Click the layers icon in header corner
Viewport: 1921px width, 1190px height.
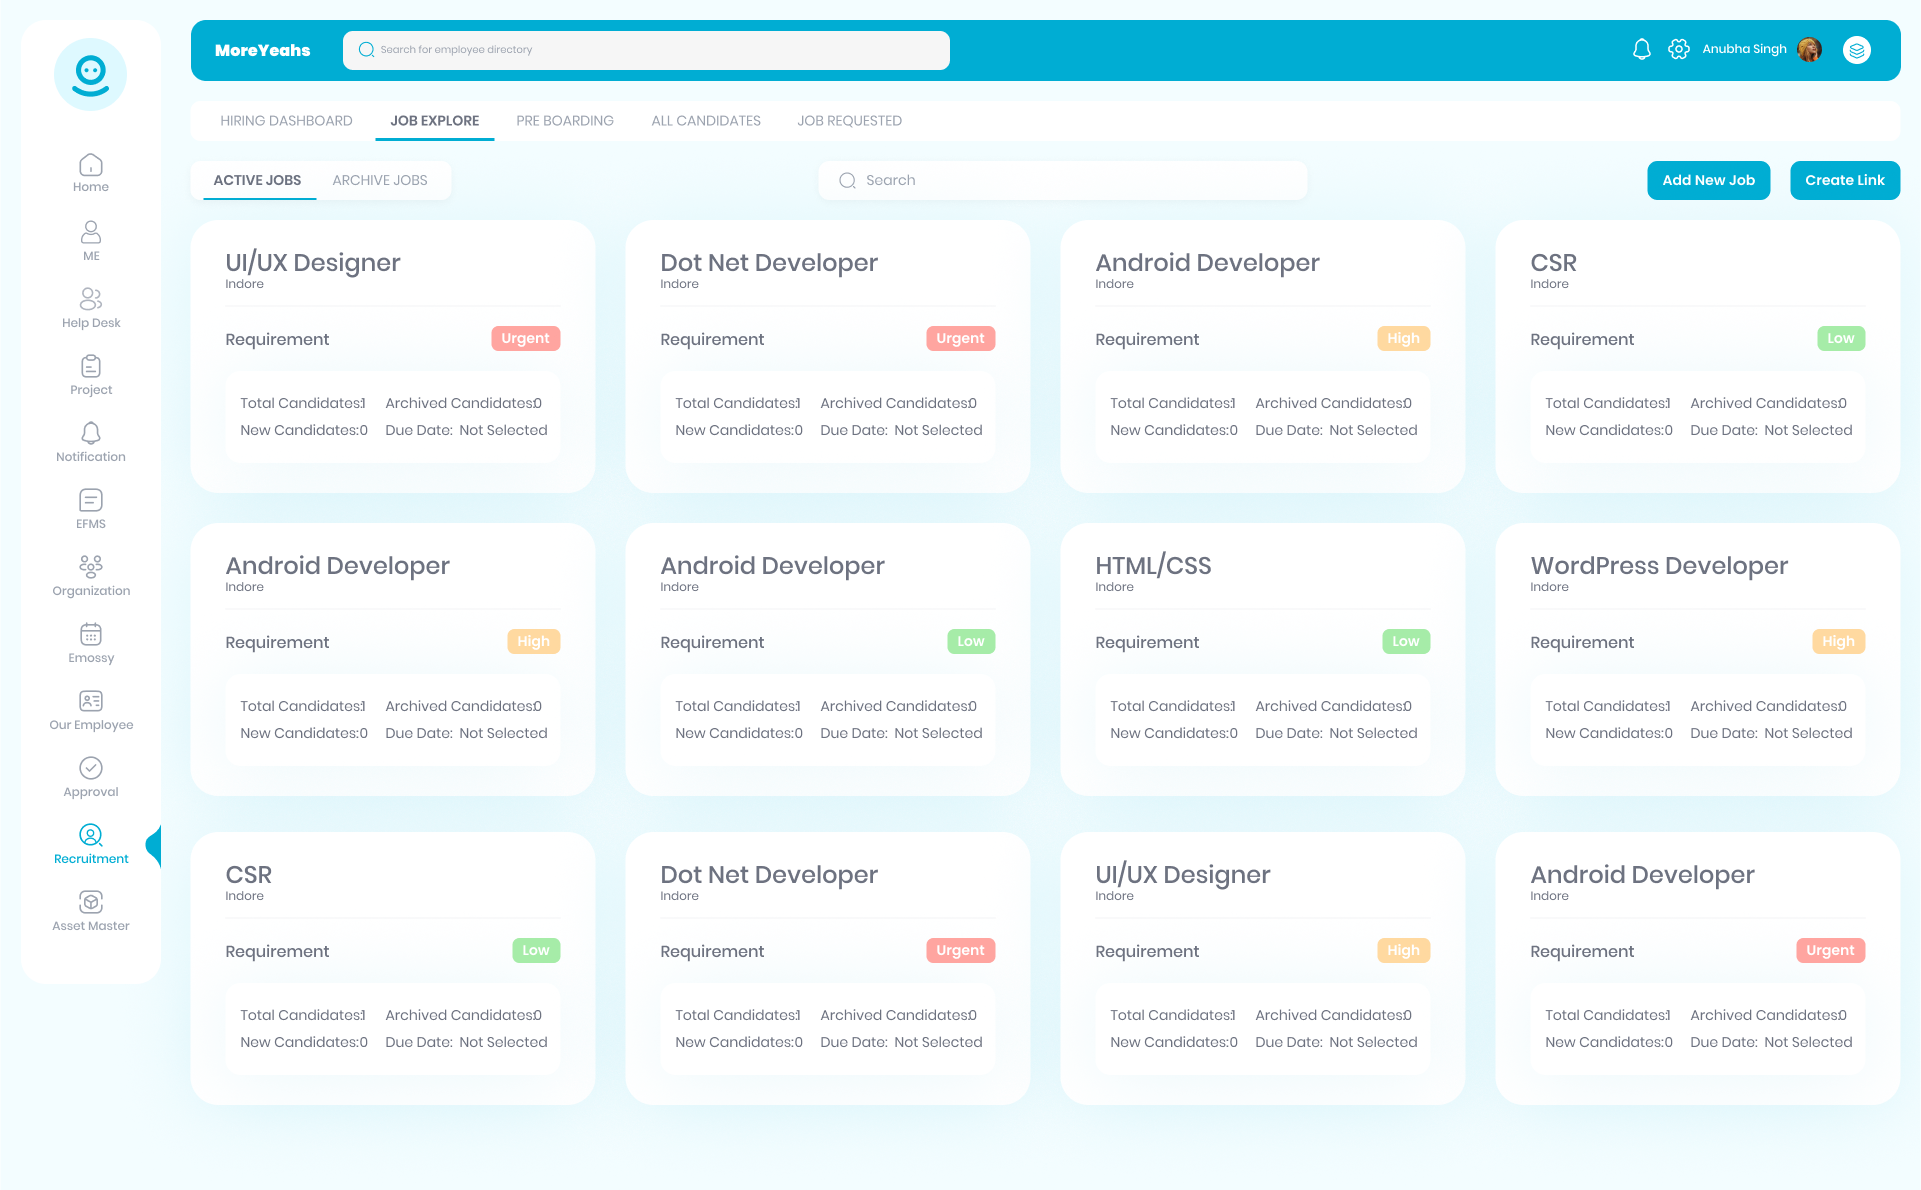(x=1857, y=49)
